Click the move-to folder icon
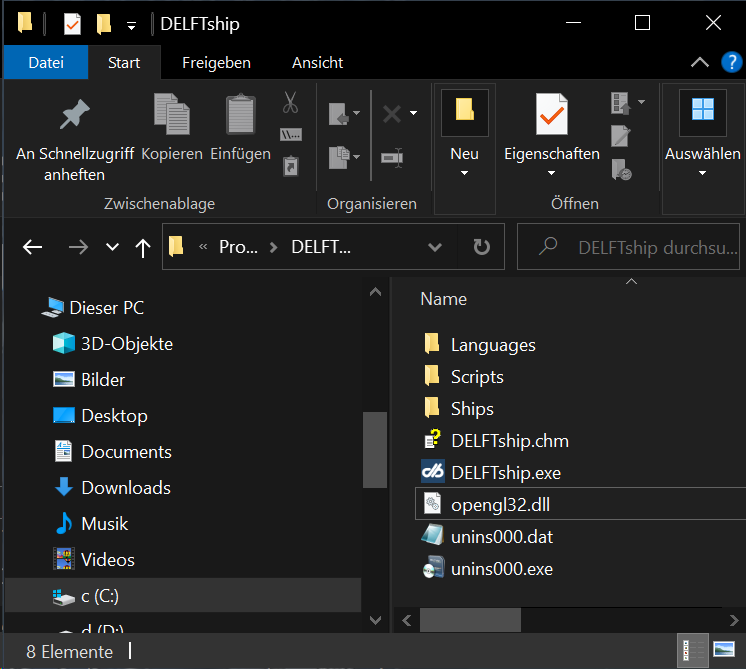 pyautogui.click(x=339, y=114)
